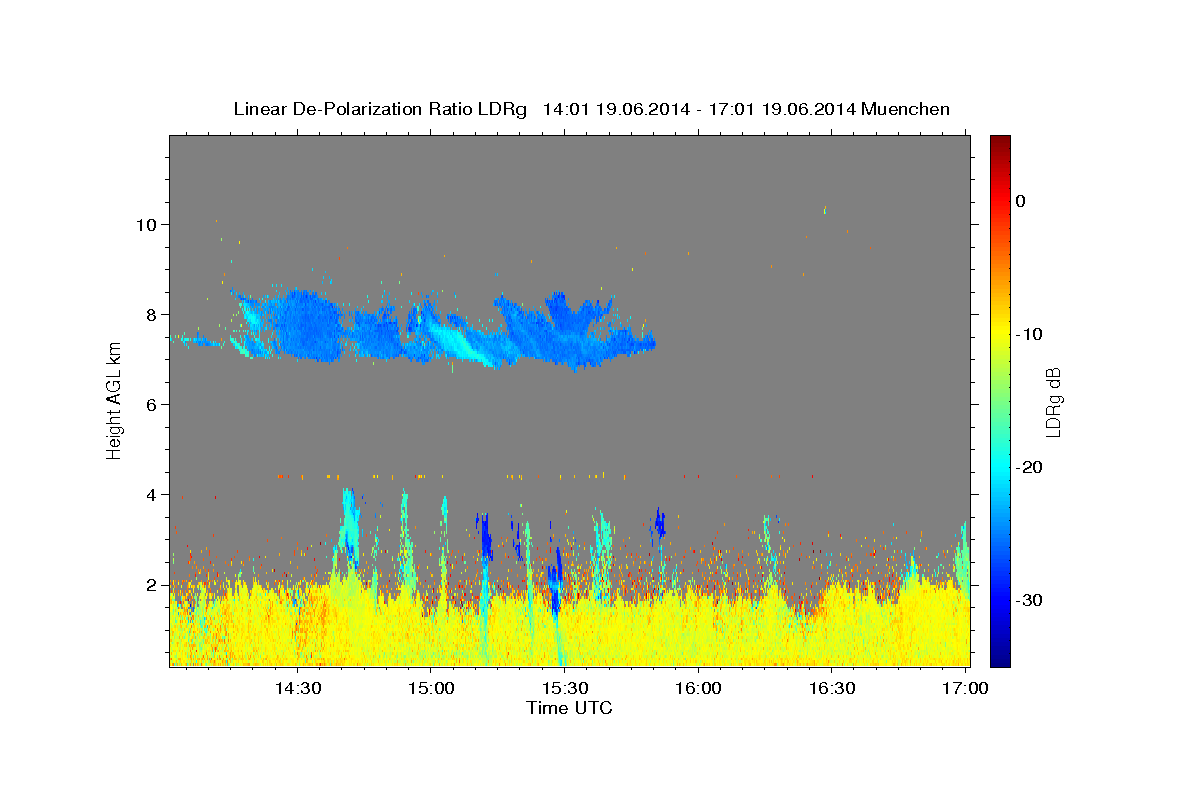Click the 17:00 time tick label
The image size is (1200, 800).
coord(965,688)
